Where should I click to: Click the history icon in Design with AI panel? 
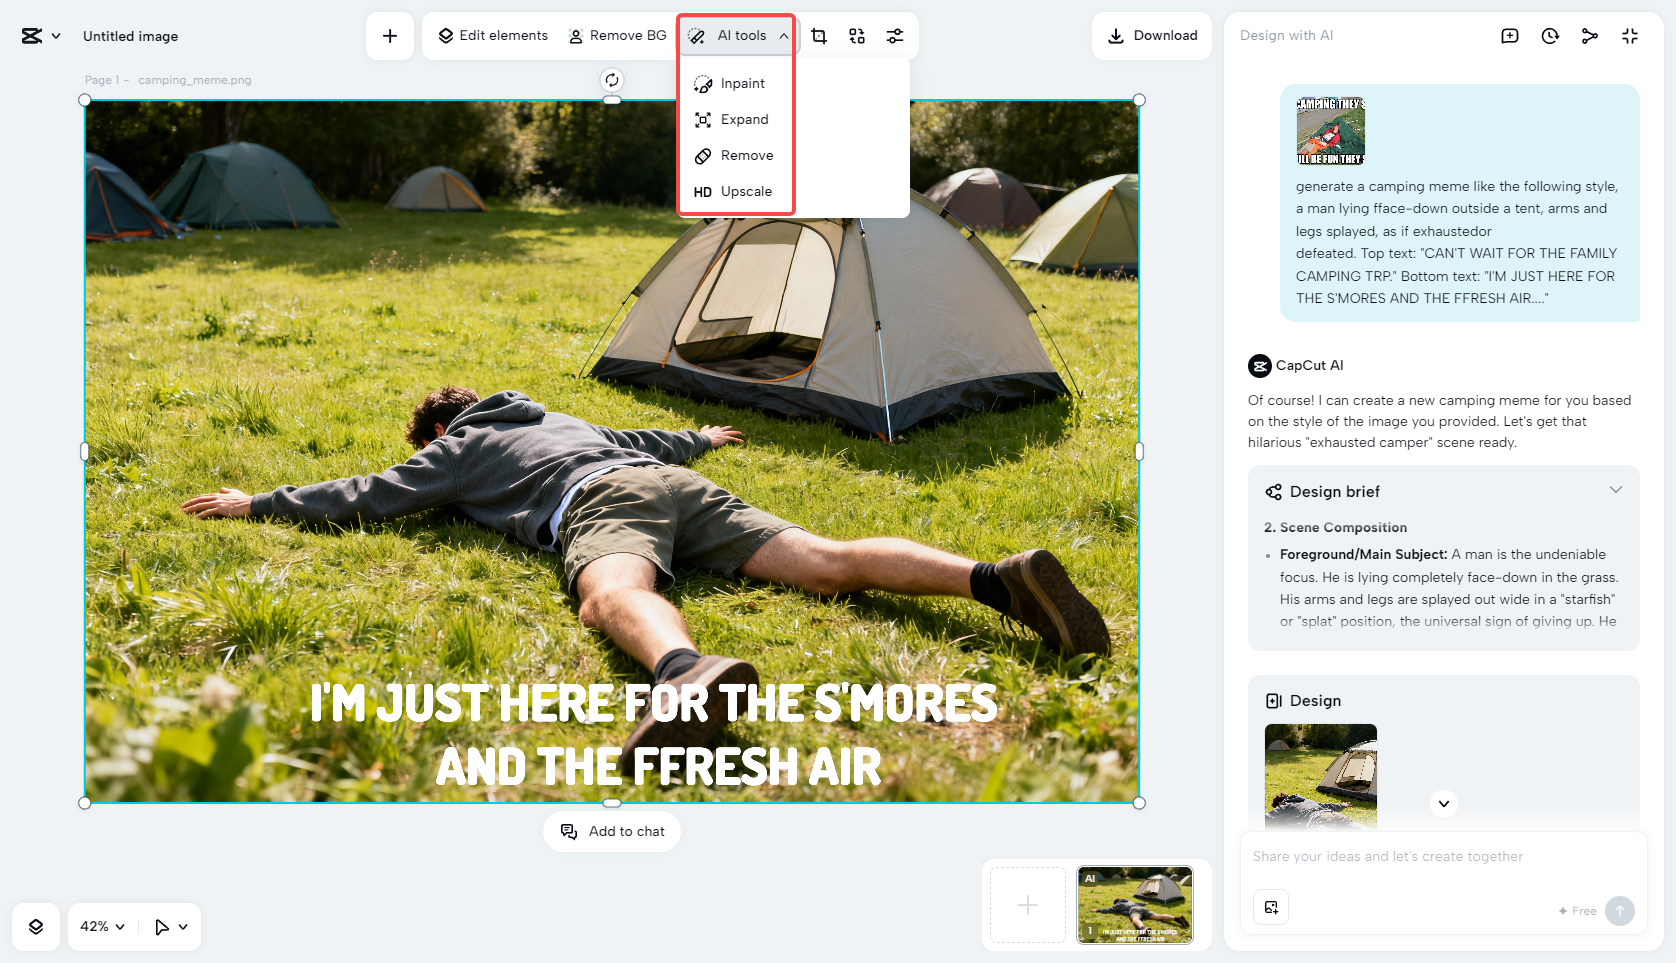coord(1550,35)
